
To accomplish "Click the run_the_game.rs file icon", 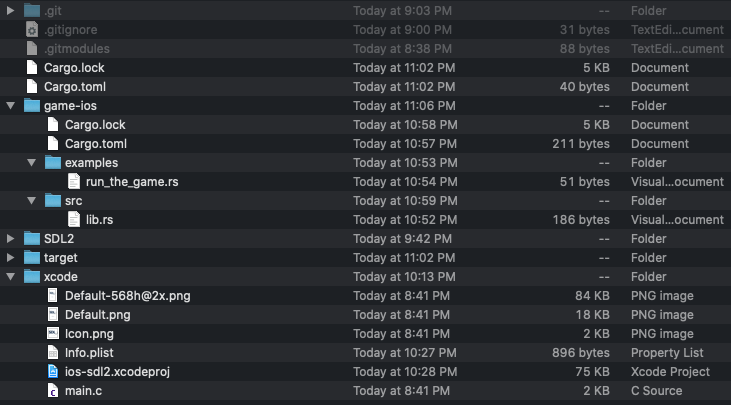I will [74, 182].
